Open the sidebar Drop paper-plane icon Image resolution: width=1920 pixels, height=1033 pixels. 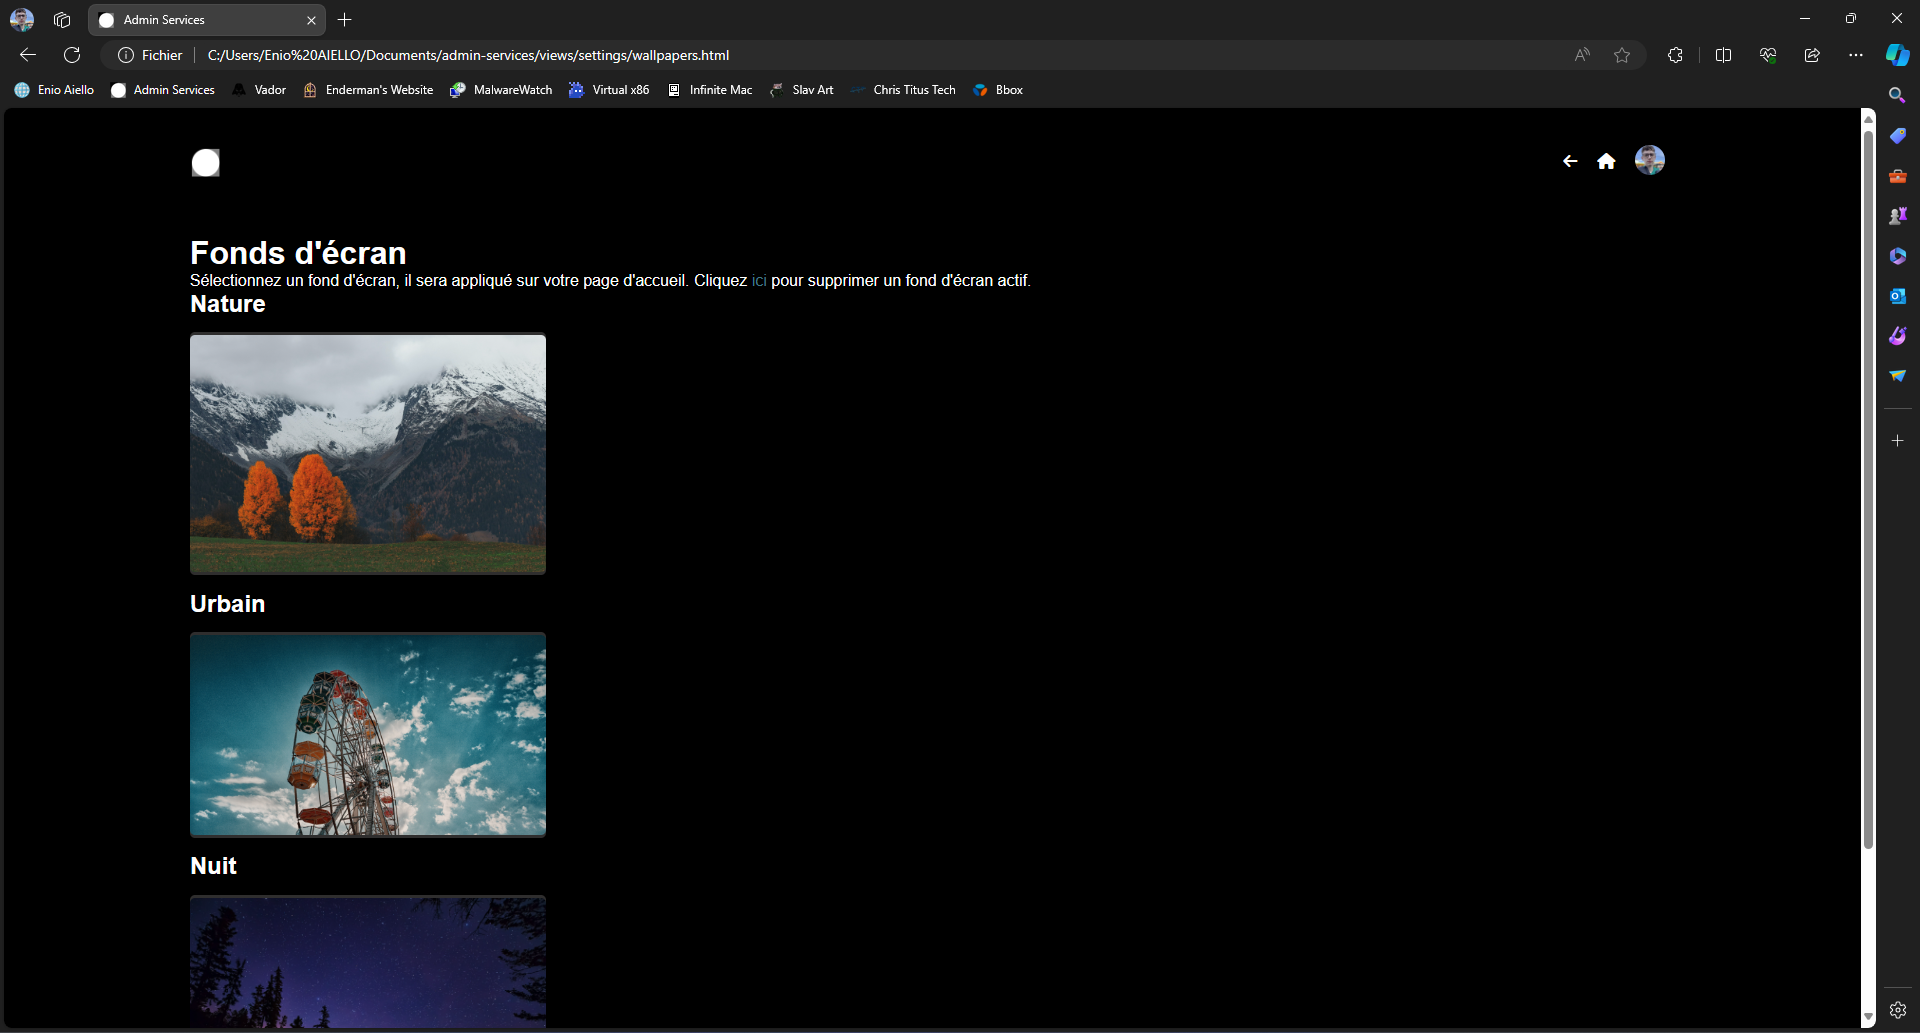click(x=1897, y=376)
